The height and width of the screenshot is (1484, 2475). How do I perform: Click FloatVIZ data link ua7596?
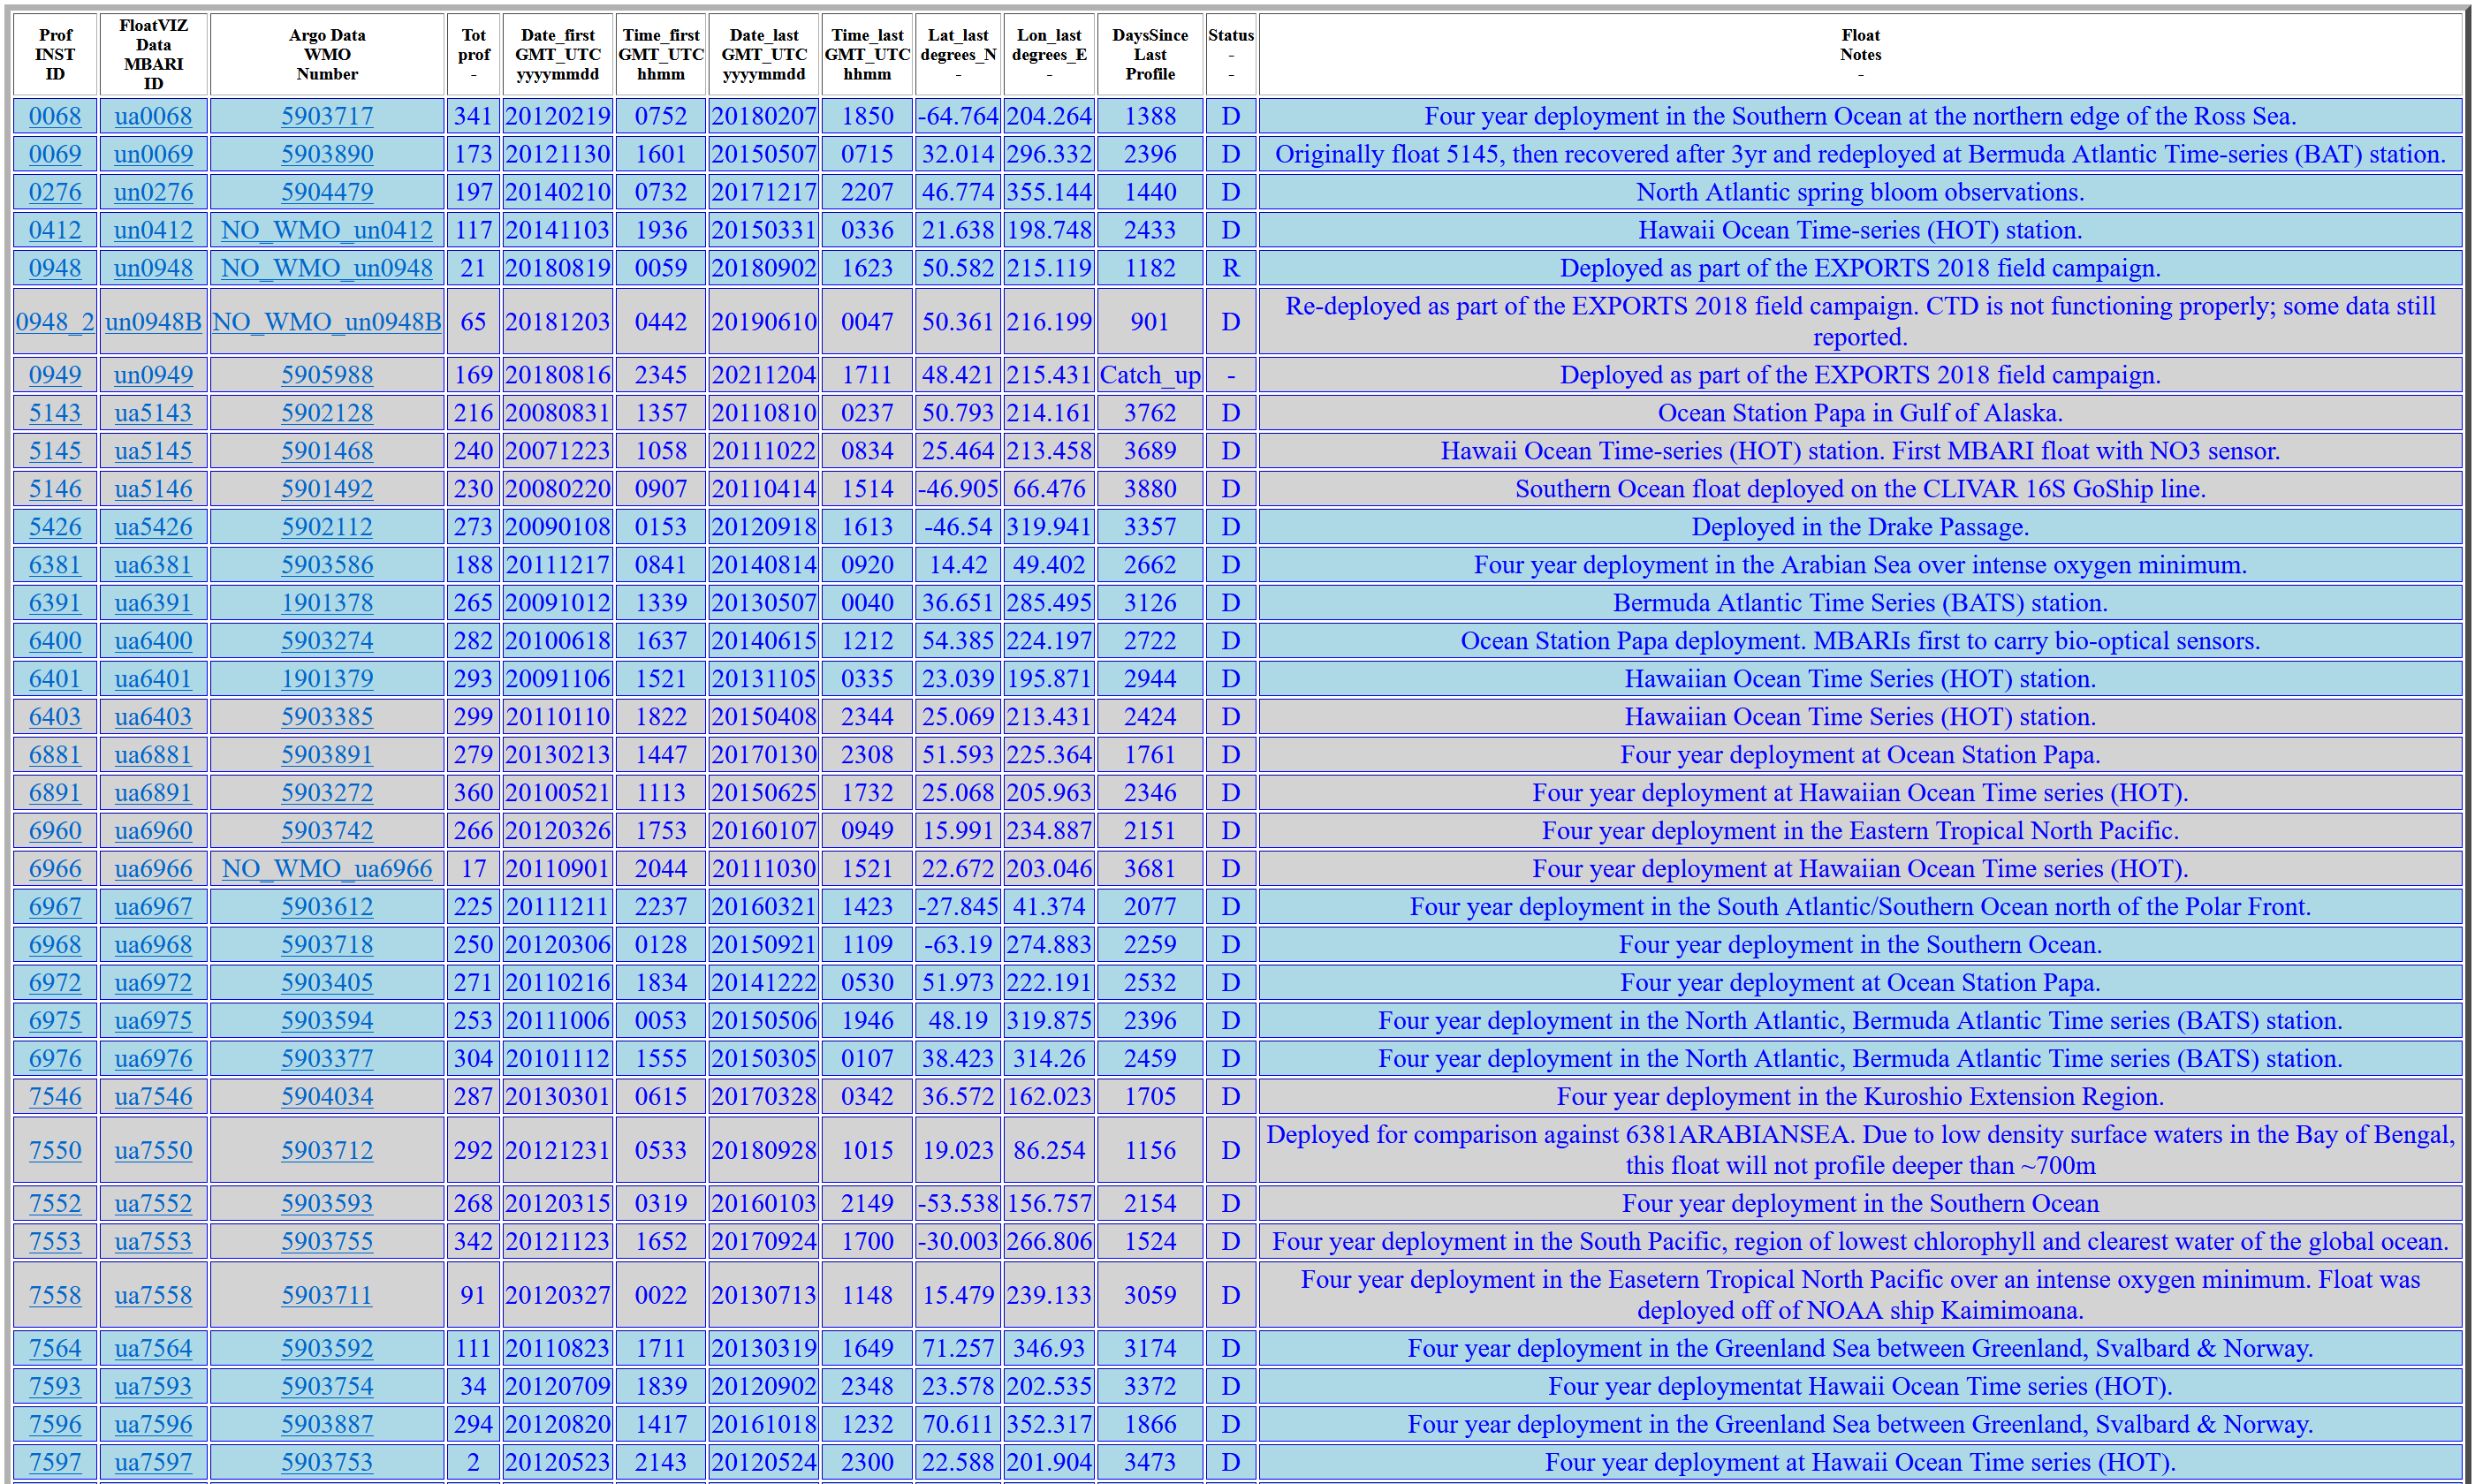tap(153, 1424)
